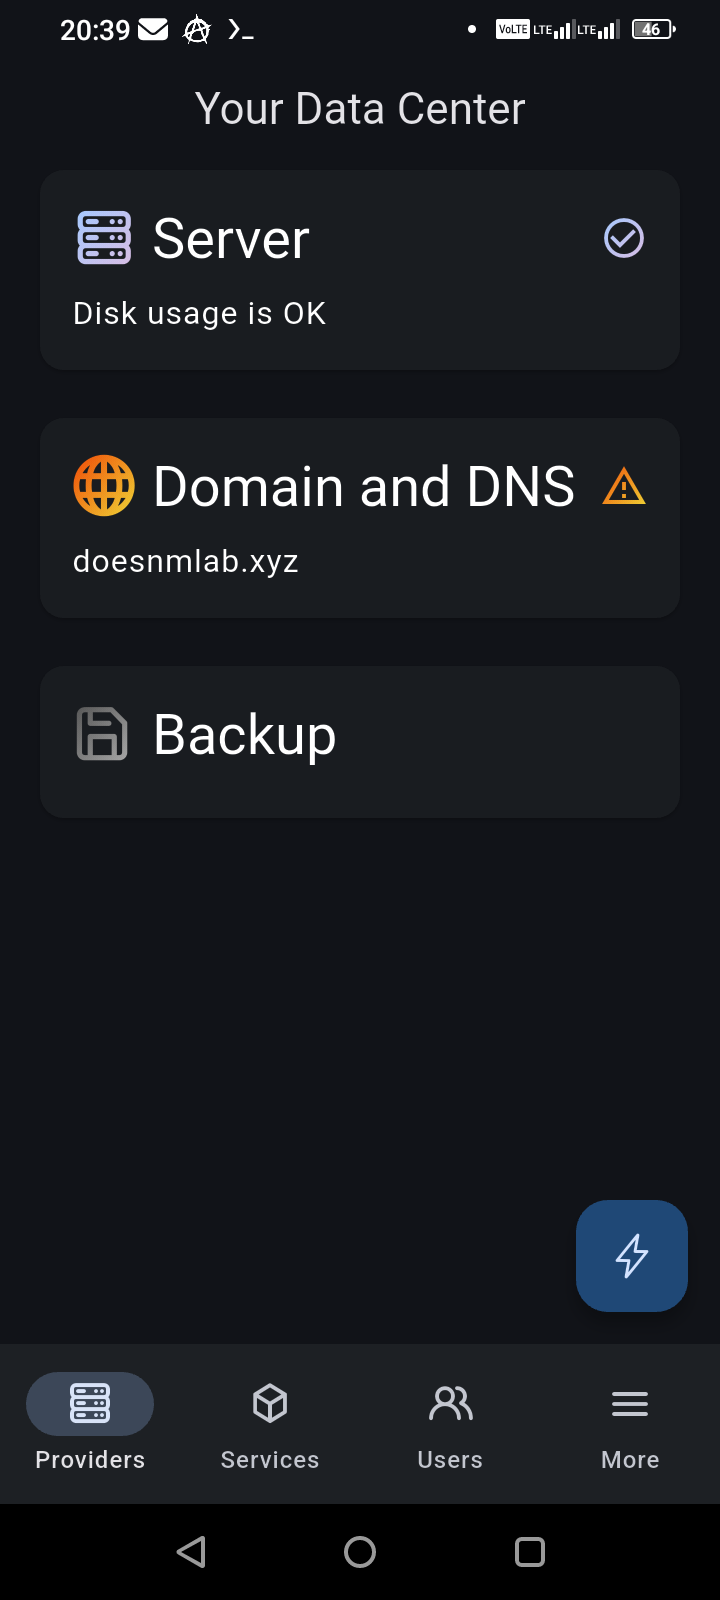Open the More menu tab
The width and height of the screenshot is (720, 1600).
click(x=630, y=1422)
